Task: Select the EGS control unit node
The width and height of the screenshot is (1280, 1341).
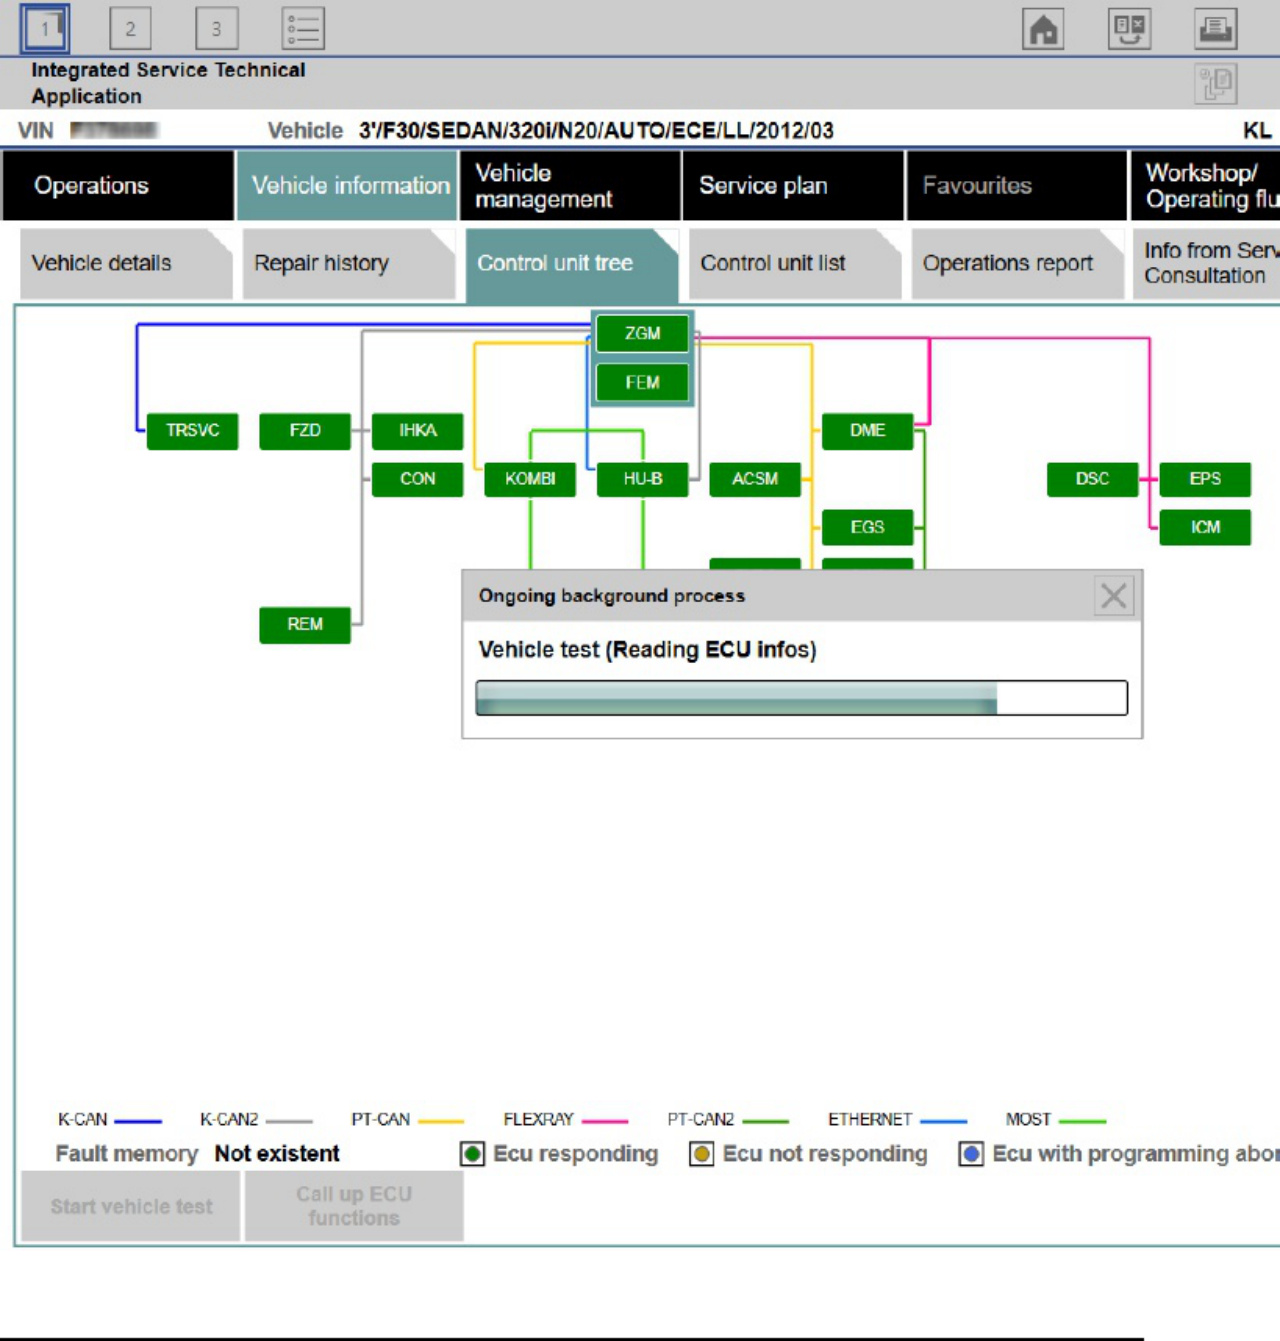Action: pyautogui.click(x=868, y=527)
